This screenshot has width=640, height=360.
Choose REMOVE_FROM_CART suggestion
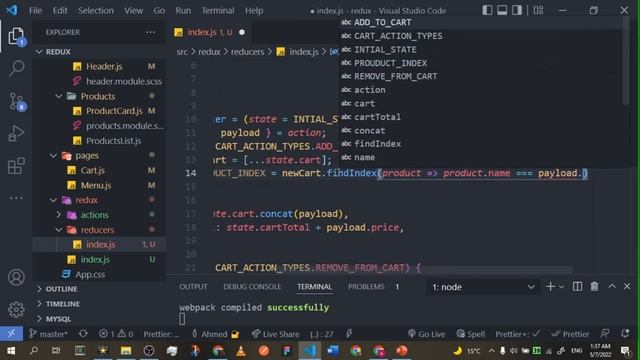481,76
